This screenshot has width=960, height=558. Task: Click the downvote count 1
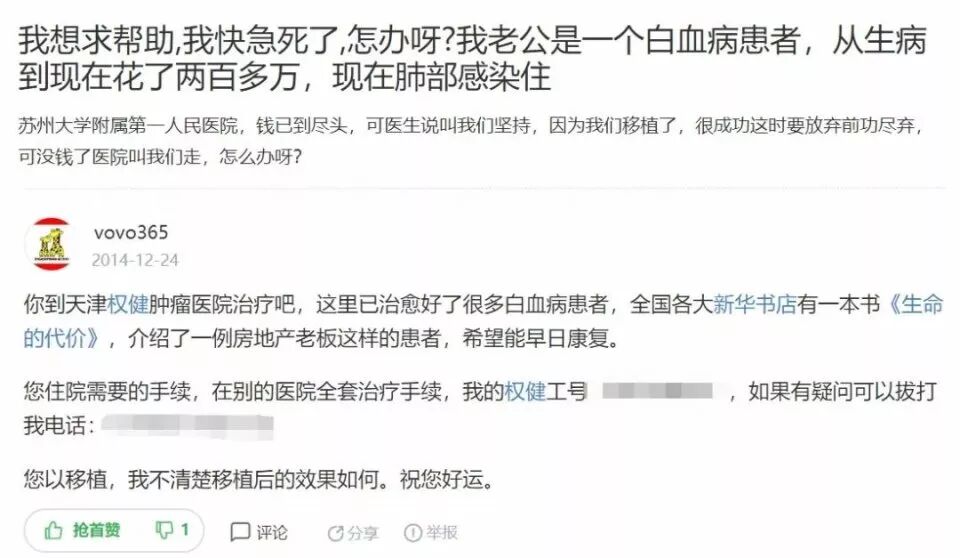pyautogui.click(x=185, y=530)
